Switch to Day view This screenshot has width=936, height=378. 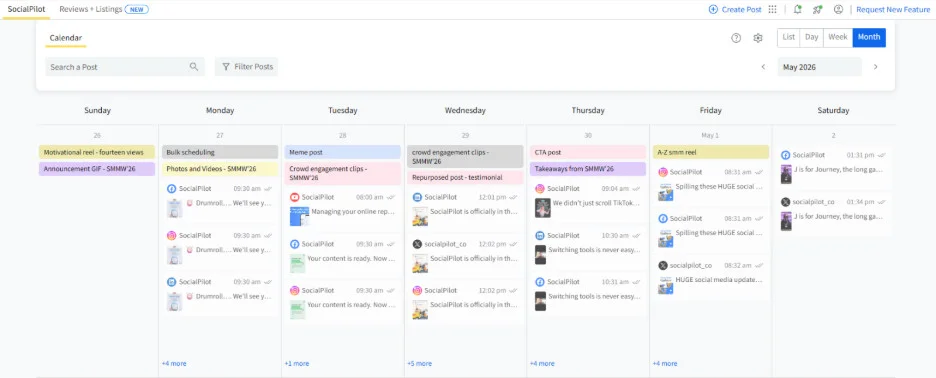[x=811, y=37]
